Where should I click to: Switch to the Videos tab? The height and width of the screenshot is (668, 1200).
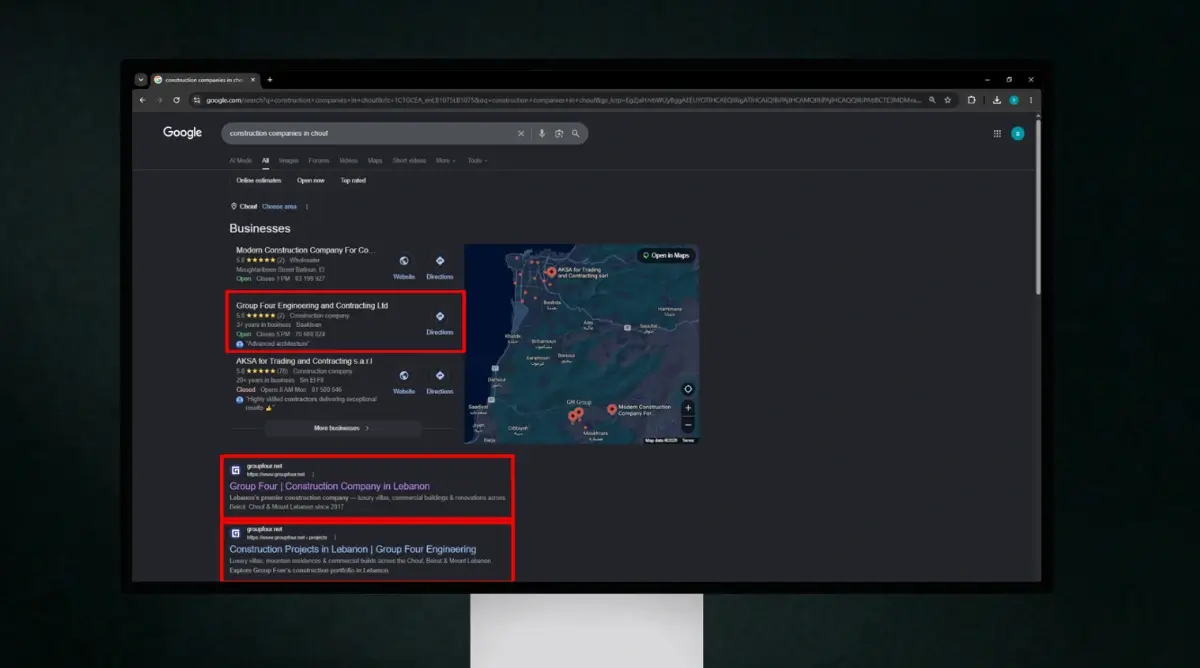pyautogui.click(x=348, y=160)
